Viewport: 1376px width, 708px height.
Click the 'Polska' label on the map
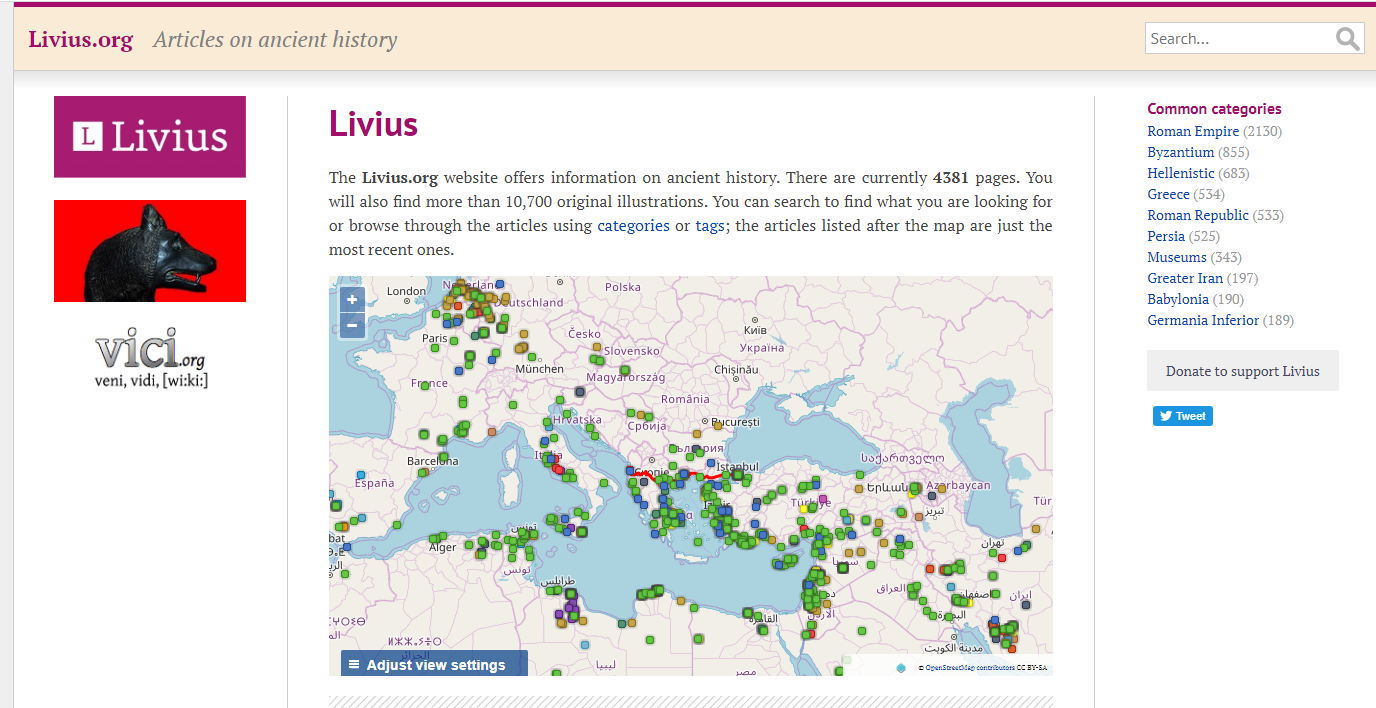pos(623,287)
